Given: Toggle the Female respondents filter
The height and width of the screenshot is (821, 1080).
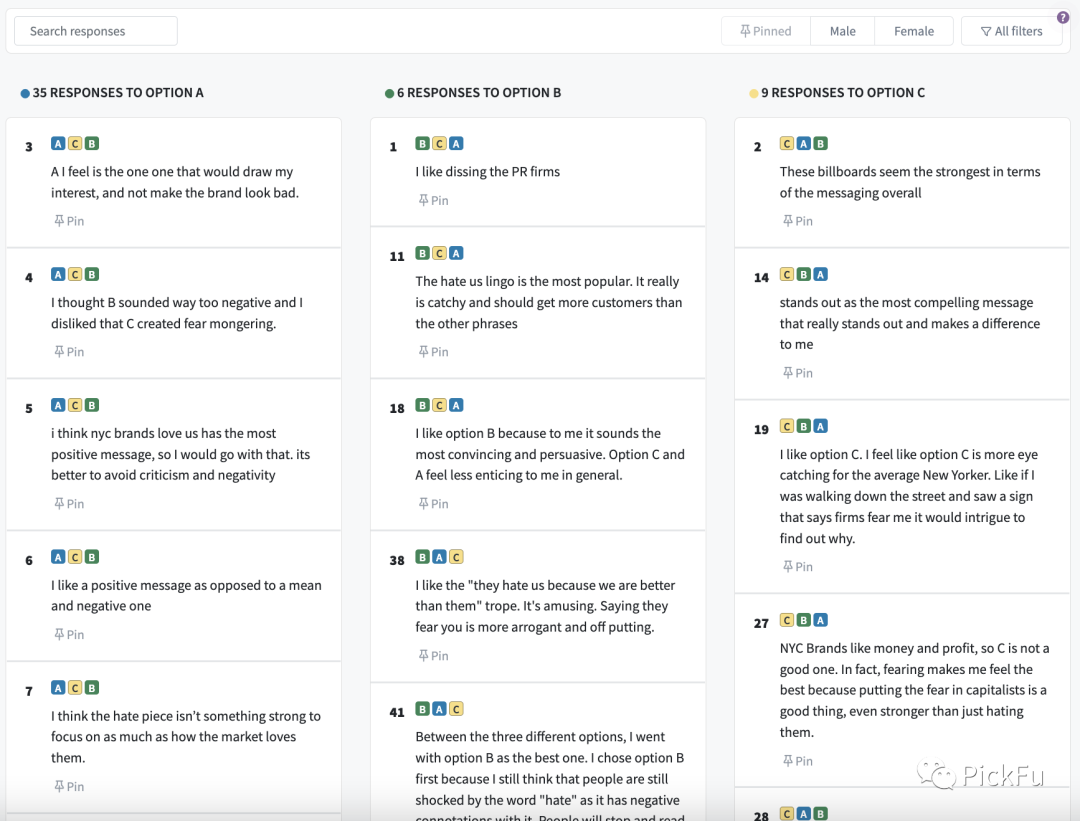Looking at the screenshot, I should 913,31.
